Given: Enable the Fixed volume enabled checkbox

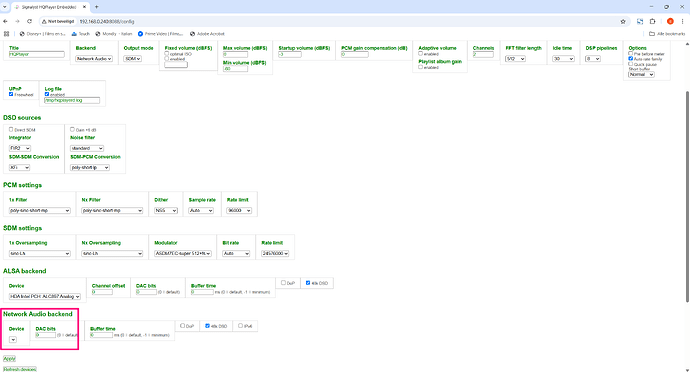Looking at the screenshot, I should 167,59.
